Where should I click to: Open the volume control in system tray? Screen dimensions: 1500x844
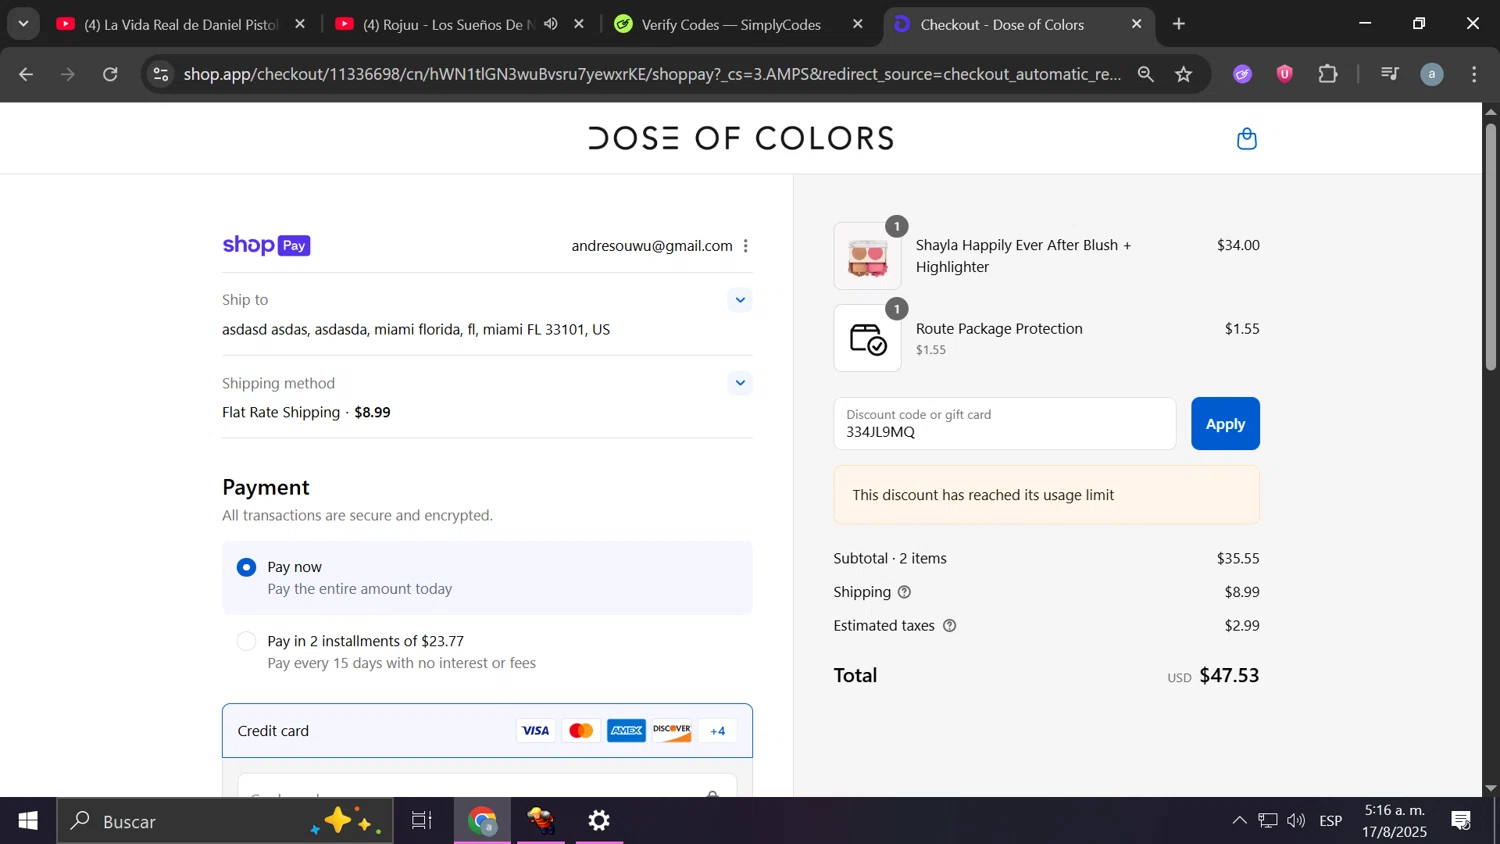coord(1297,821)
